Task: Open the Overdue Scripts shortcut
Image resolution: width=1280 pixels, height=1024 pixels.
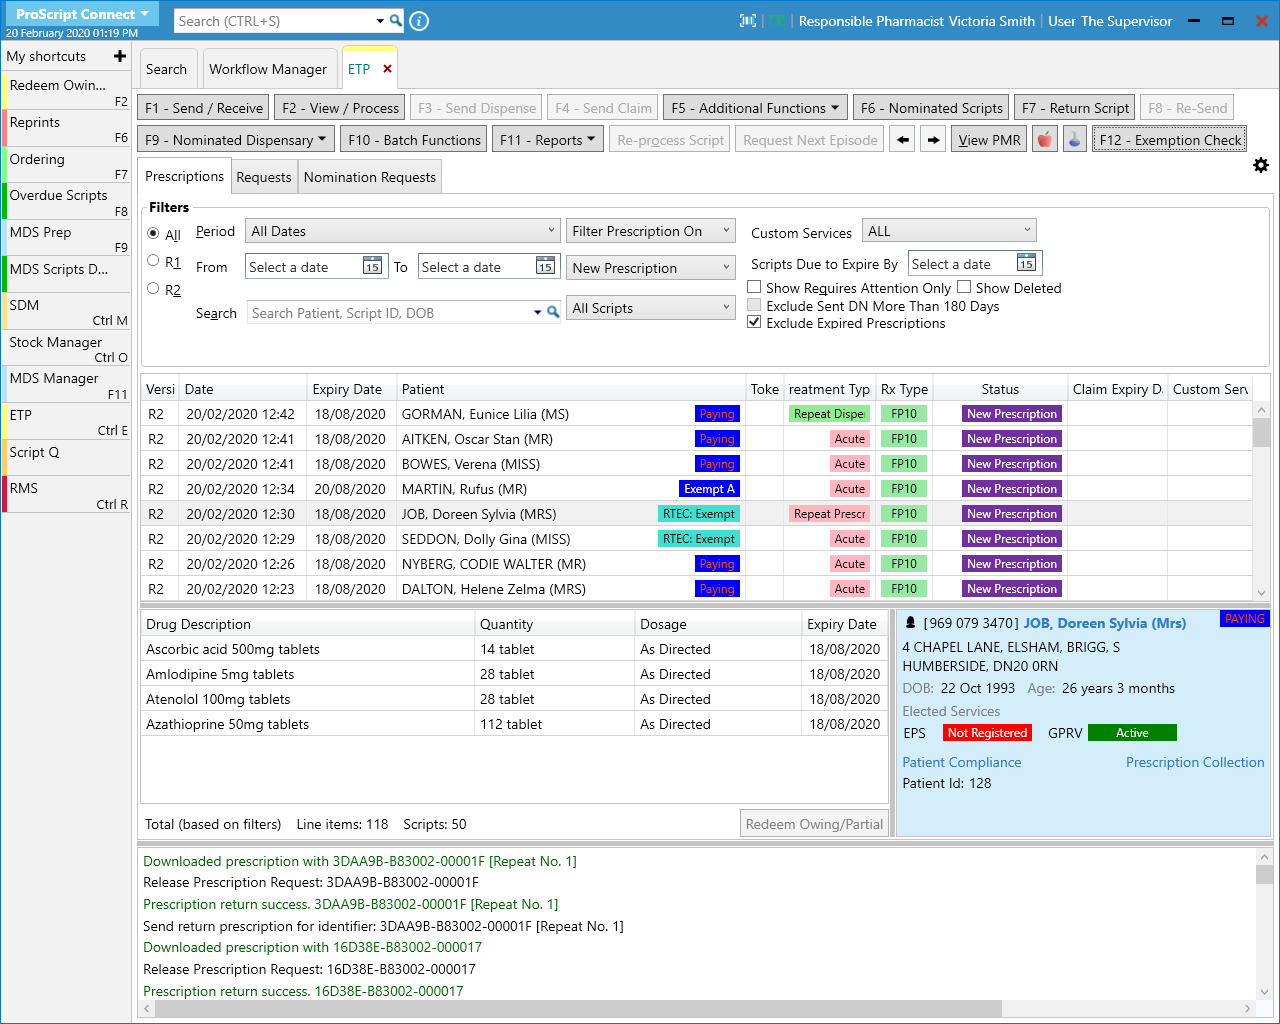Action: pyautogui.click(x=67, y=201)
